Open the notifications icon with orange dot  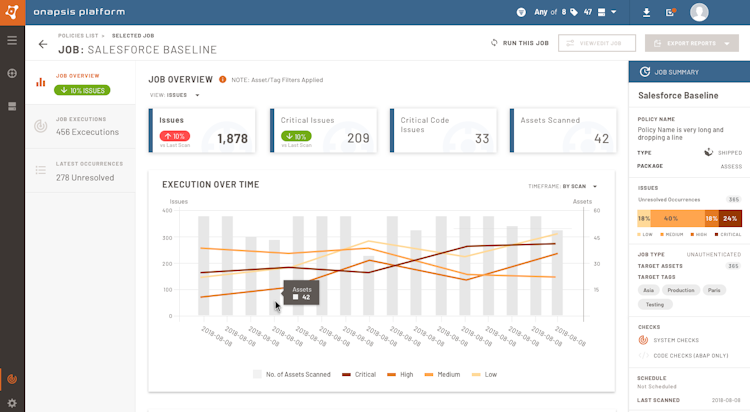[671, 12]
